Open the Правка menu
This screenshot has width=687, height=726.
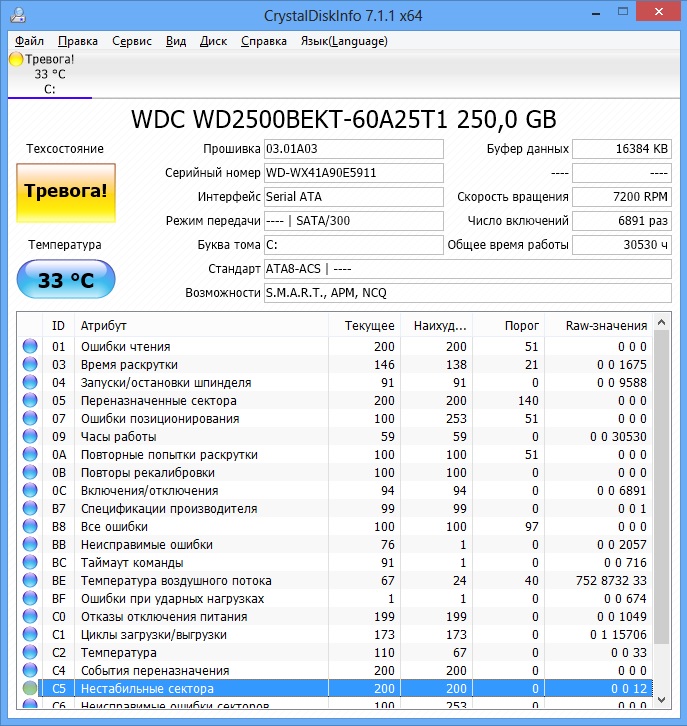pyautogui.click(x=78, y=41)
